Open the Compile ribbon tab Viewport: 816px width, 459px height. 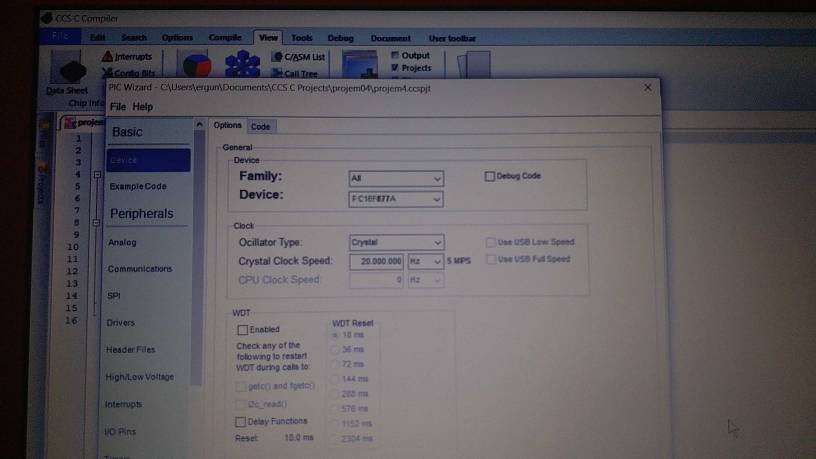tap(225, 37)
